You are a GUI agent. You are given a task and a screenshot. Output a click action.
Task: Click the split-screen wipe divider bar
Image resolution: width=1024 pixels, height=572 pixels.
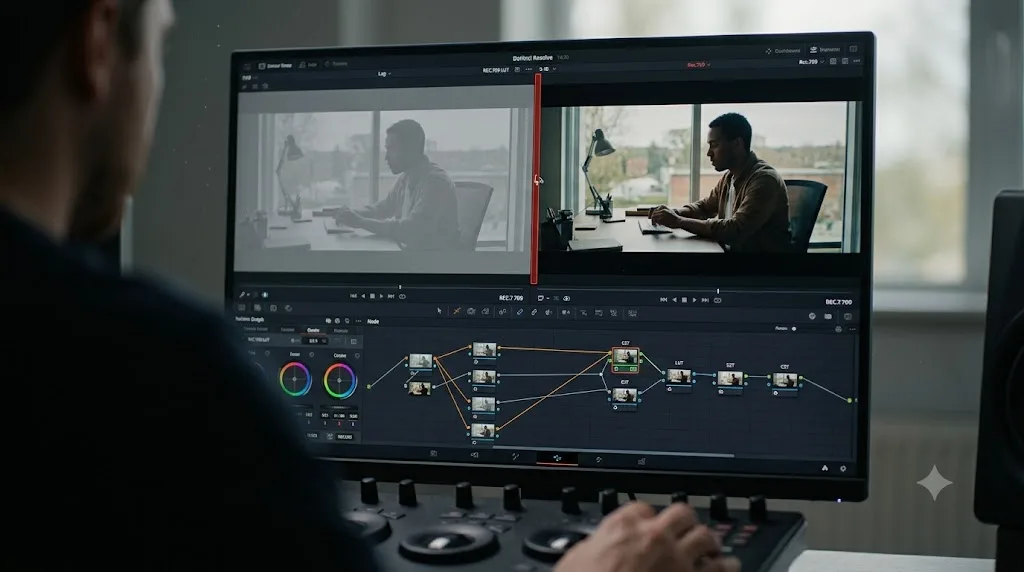click(x=535, y=179)
